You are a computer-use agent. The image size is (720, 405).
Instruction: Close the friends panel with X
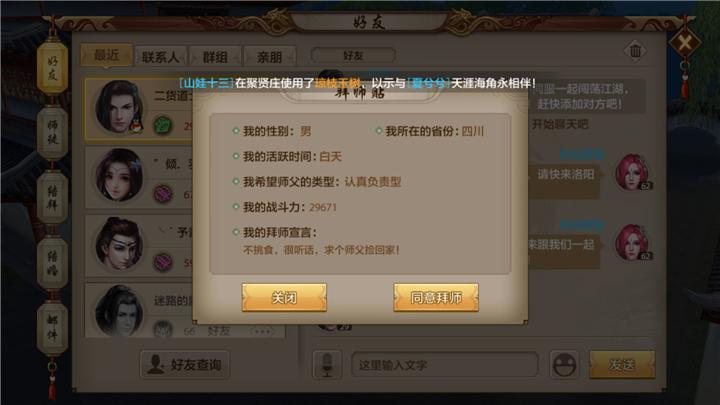684,44
